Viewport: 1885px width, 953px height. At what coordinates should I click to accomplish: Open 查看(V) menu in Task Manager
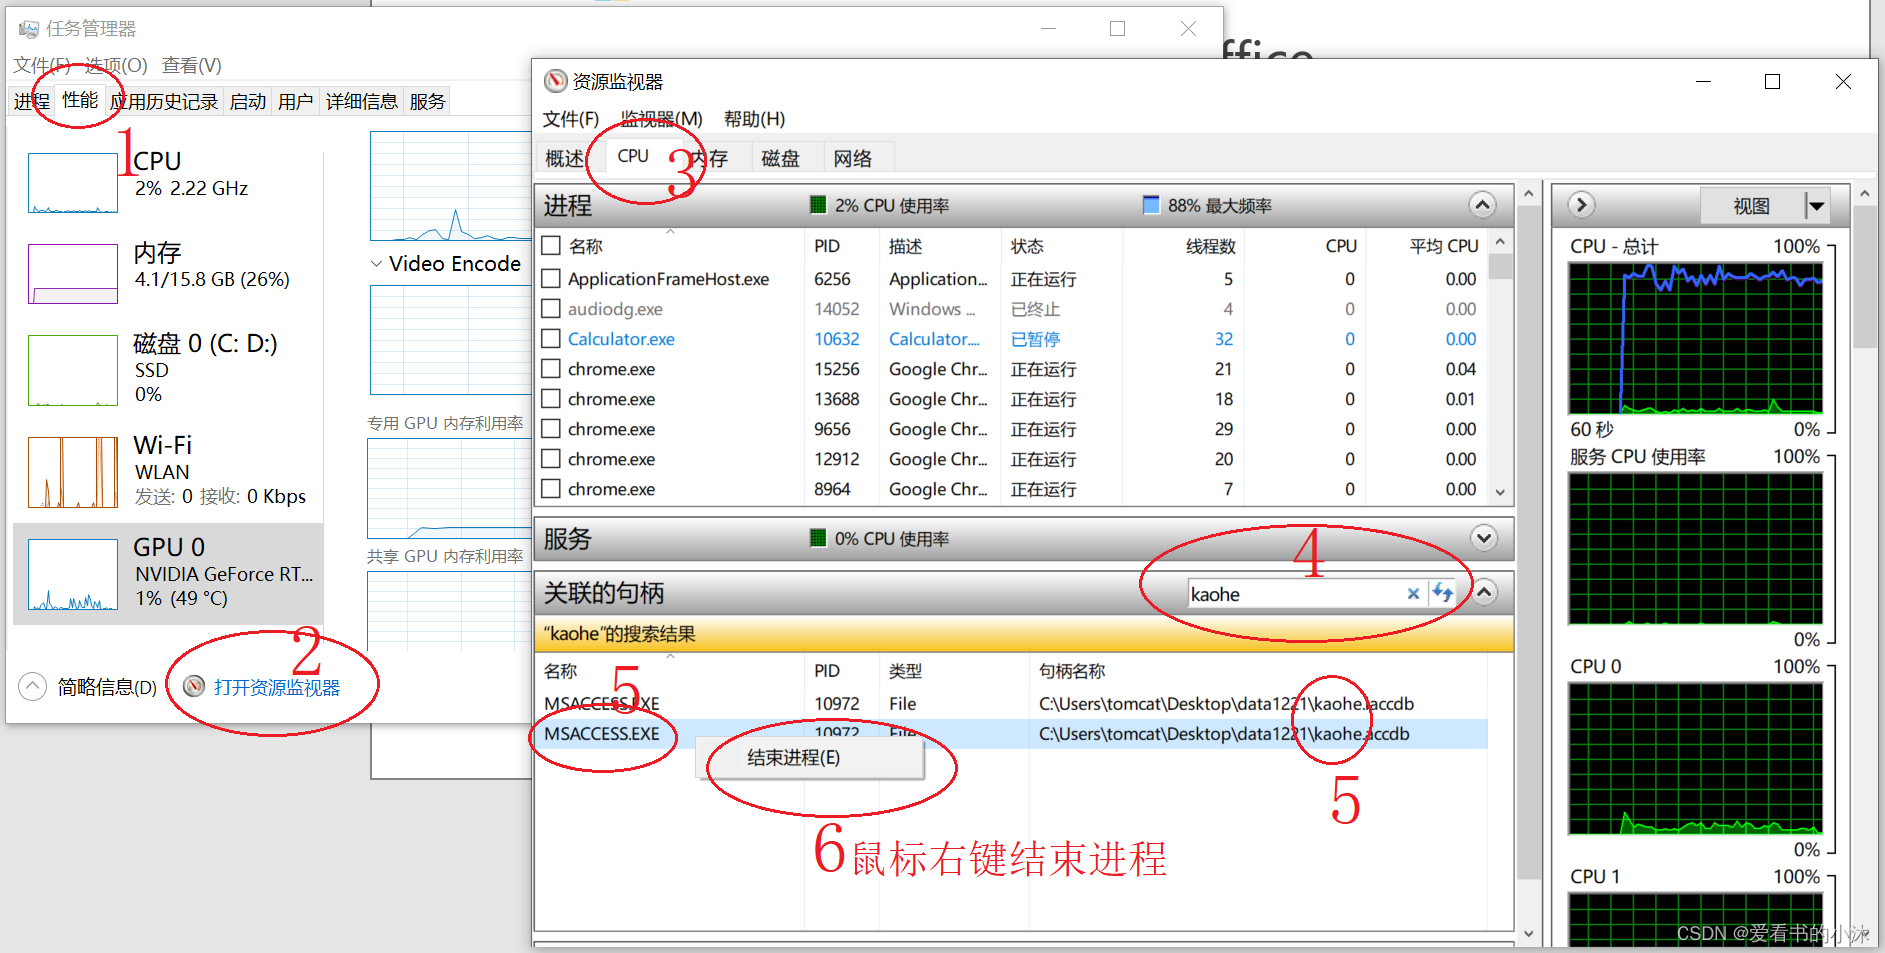pyautogui.click(x=192, y=65)
